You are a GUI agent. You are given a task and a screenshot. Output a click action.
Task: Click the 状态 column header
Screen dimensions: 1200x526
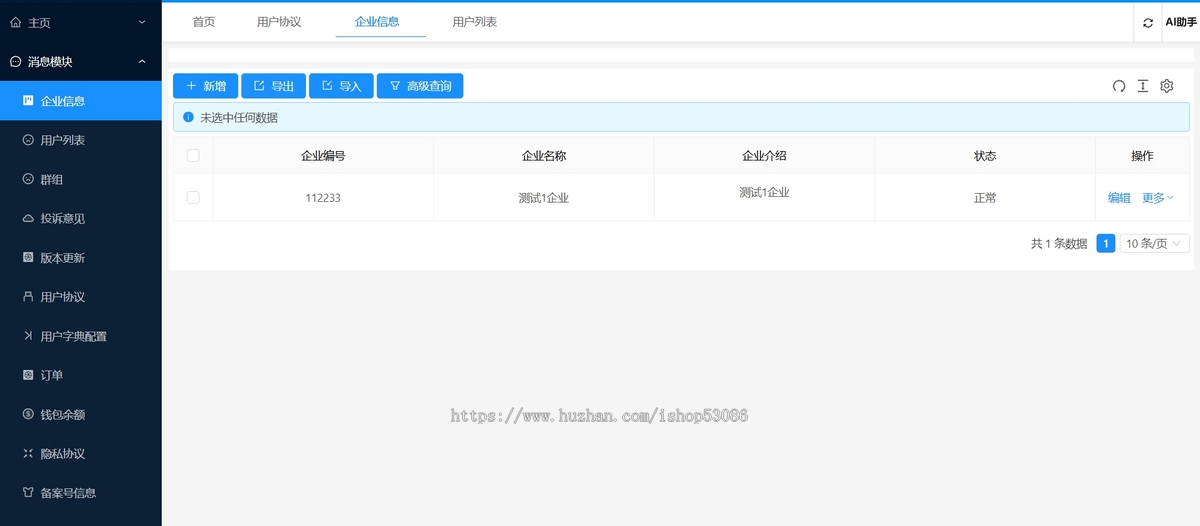pyautogui.click(x=985, y=156)
